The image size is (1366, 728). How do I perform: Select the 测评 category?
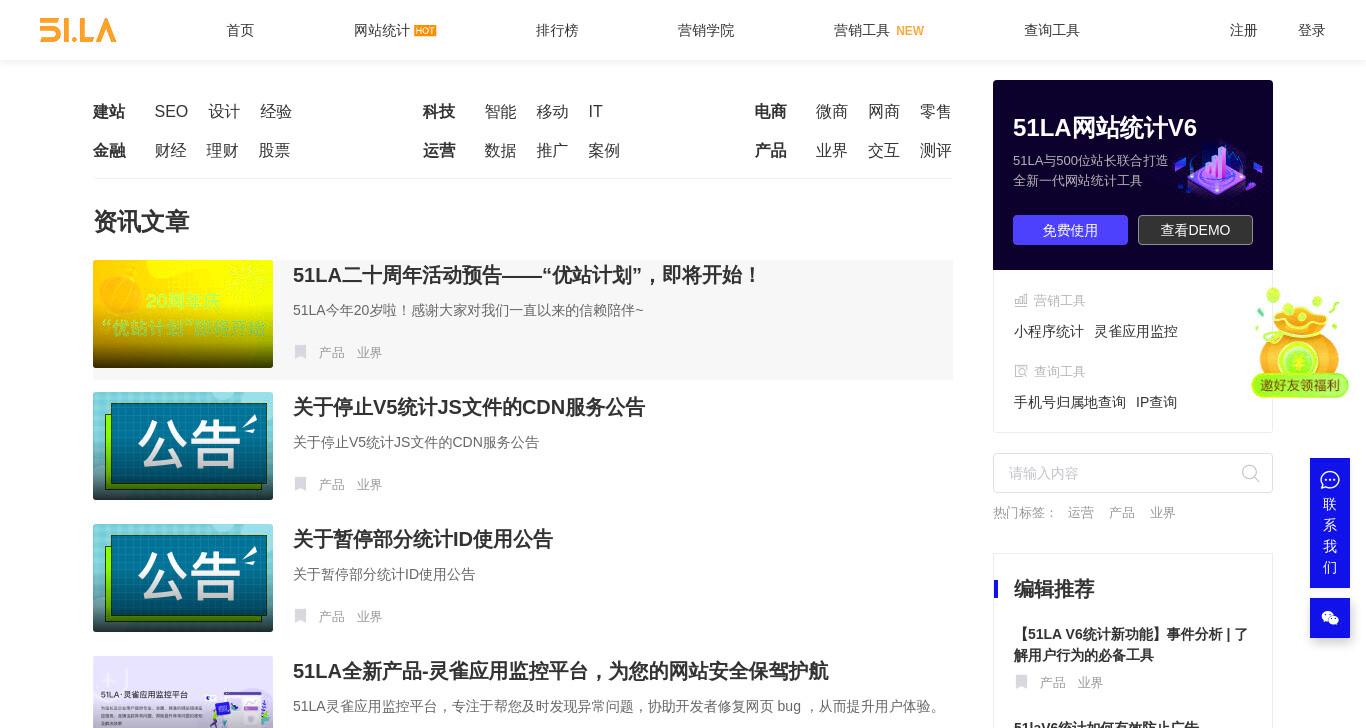(x=936, y=151)
